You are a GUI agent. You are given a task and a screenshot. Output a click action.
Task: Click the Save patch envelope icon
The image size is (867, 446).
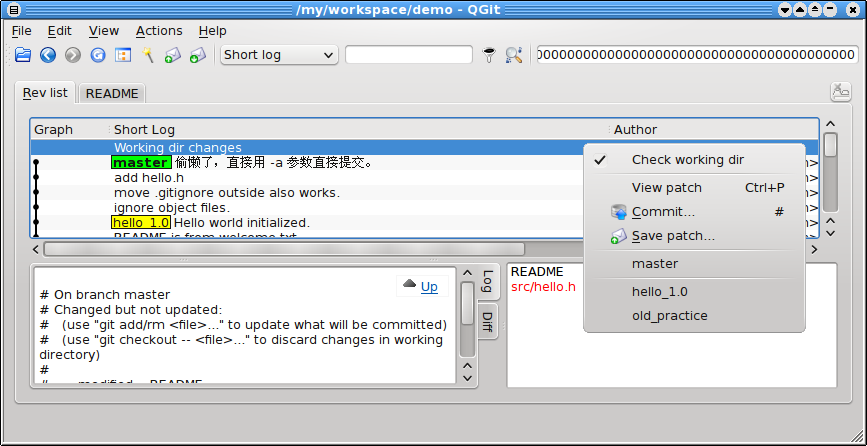[x=619, y=236]
